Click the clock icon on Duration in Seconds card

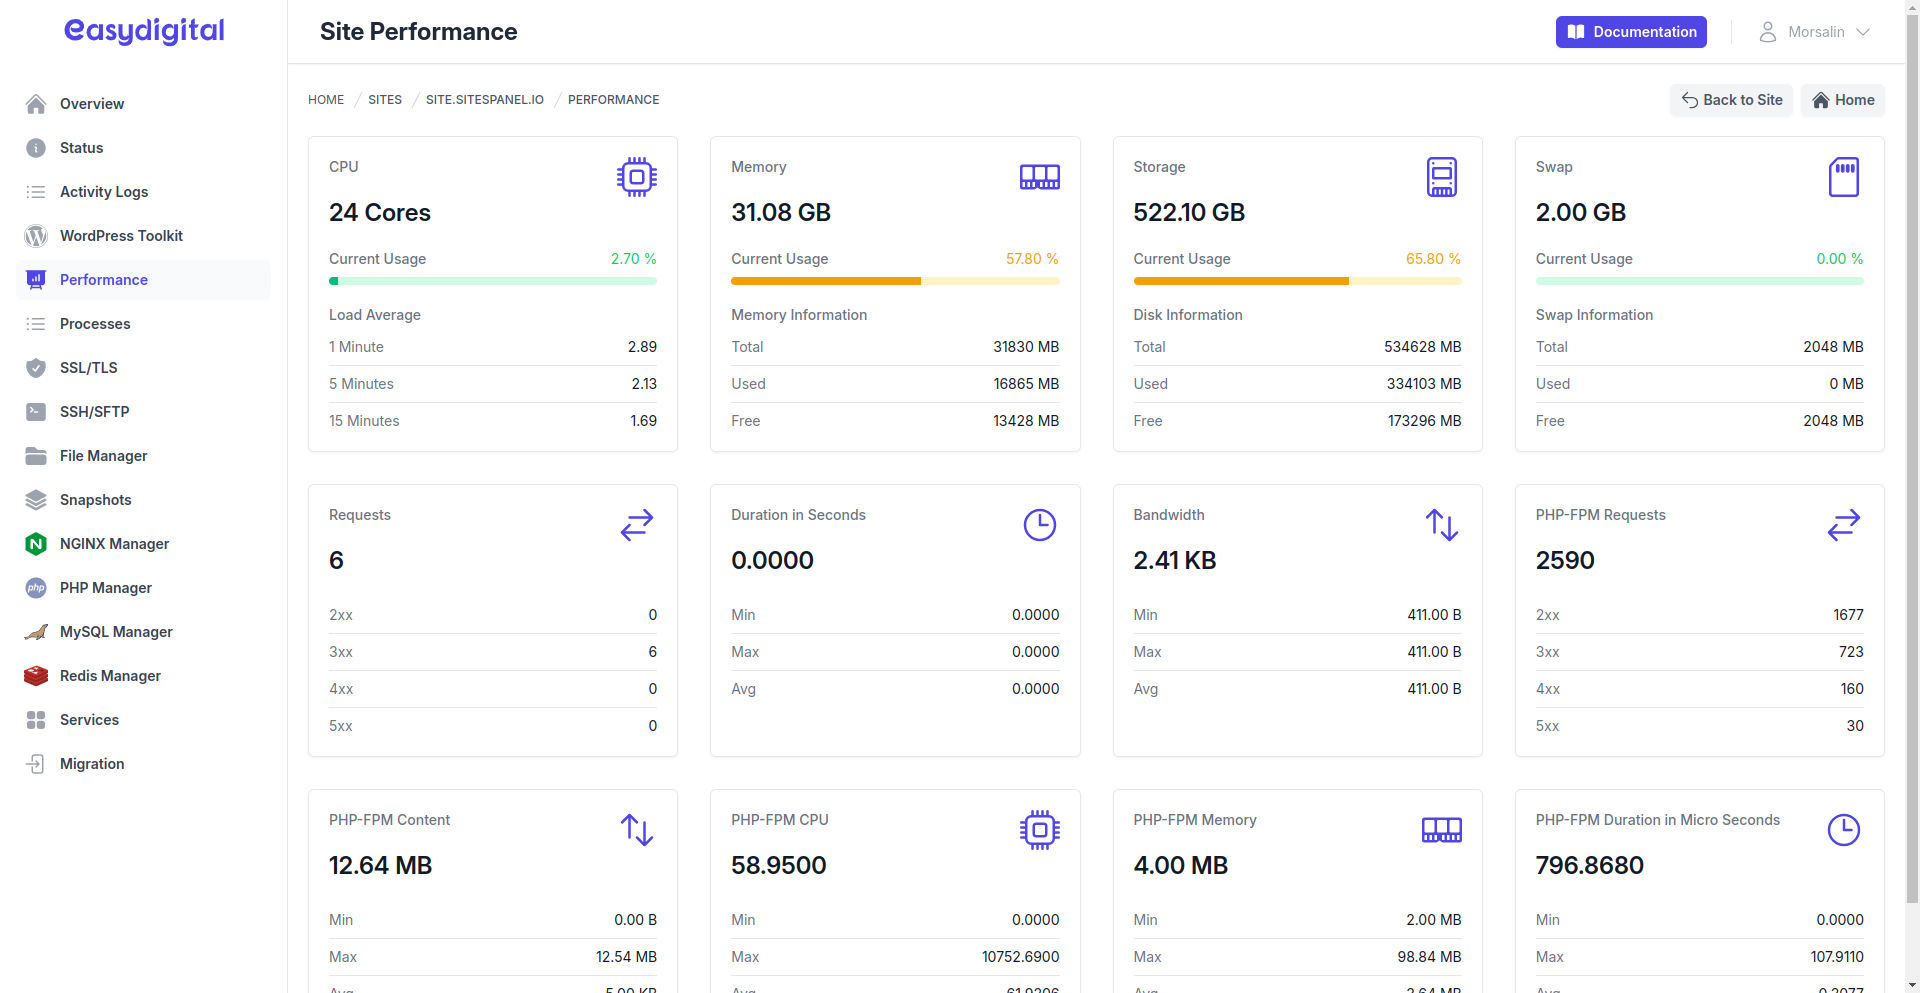(1039, 524)
